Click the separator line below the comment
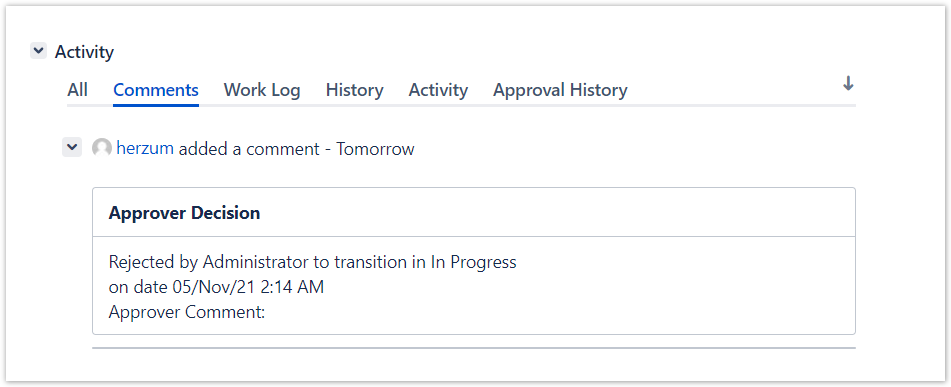951x387 pixels. click(474, 348)
